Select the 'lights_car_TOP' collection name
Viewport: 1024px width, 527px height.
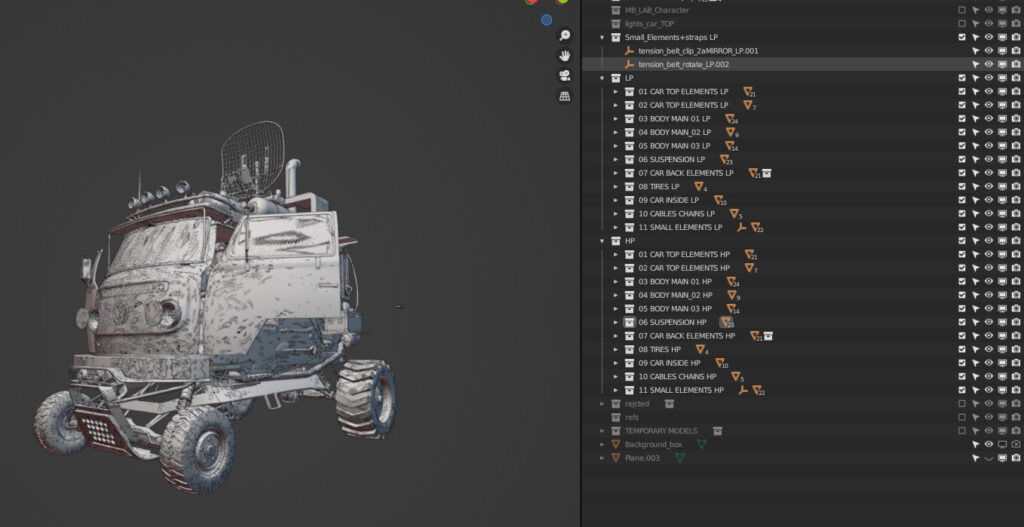click(649, 24)
